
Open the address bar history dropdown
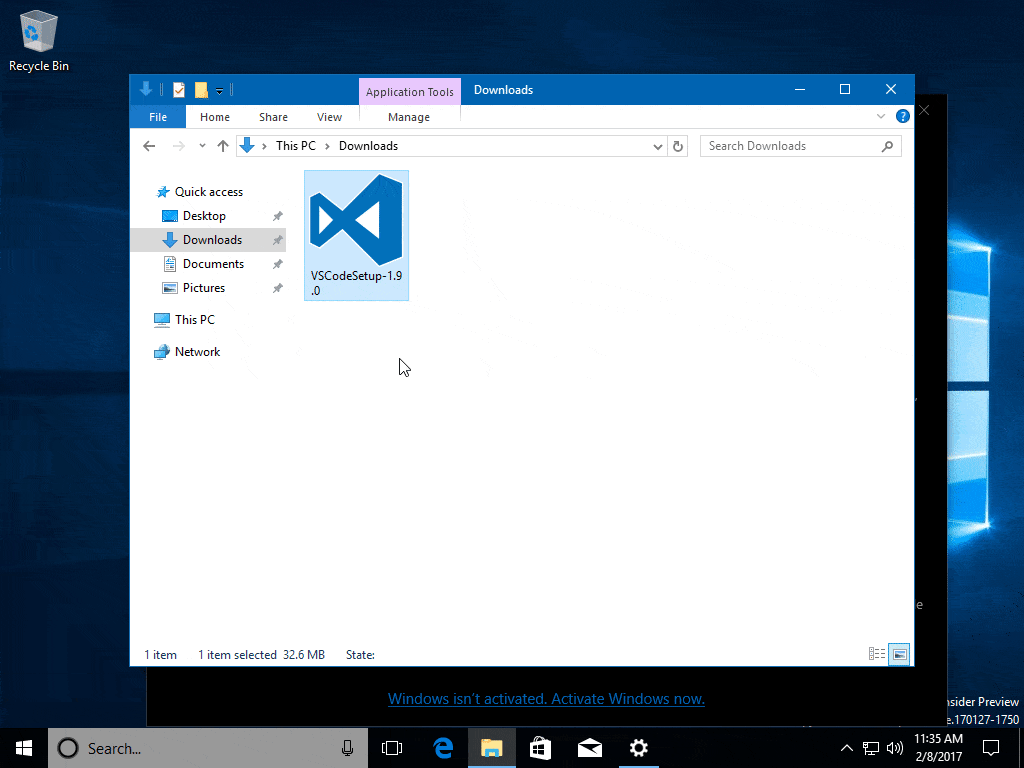658,146
